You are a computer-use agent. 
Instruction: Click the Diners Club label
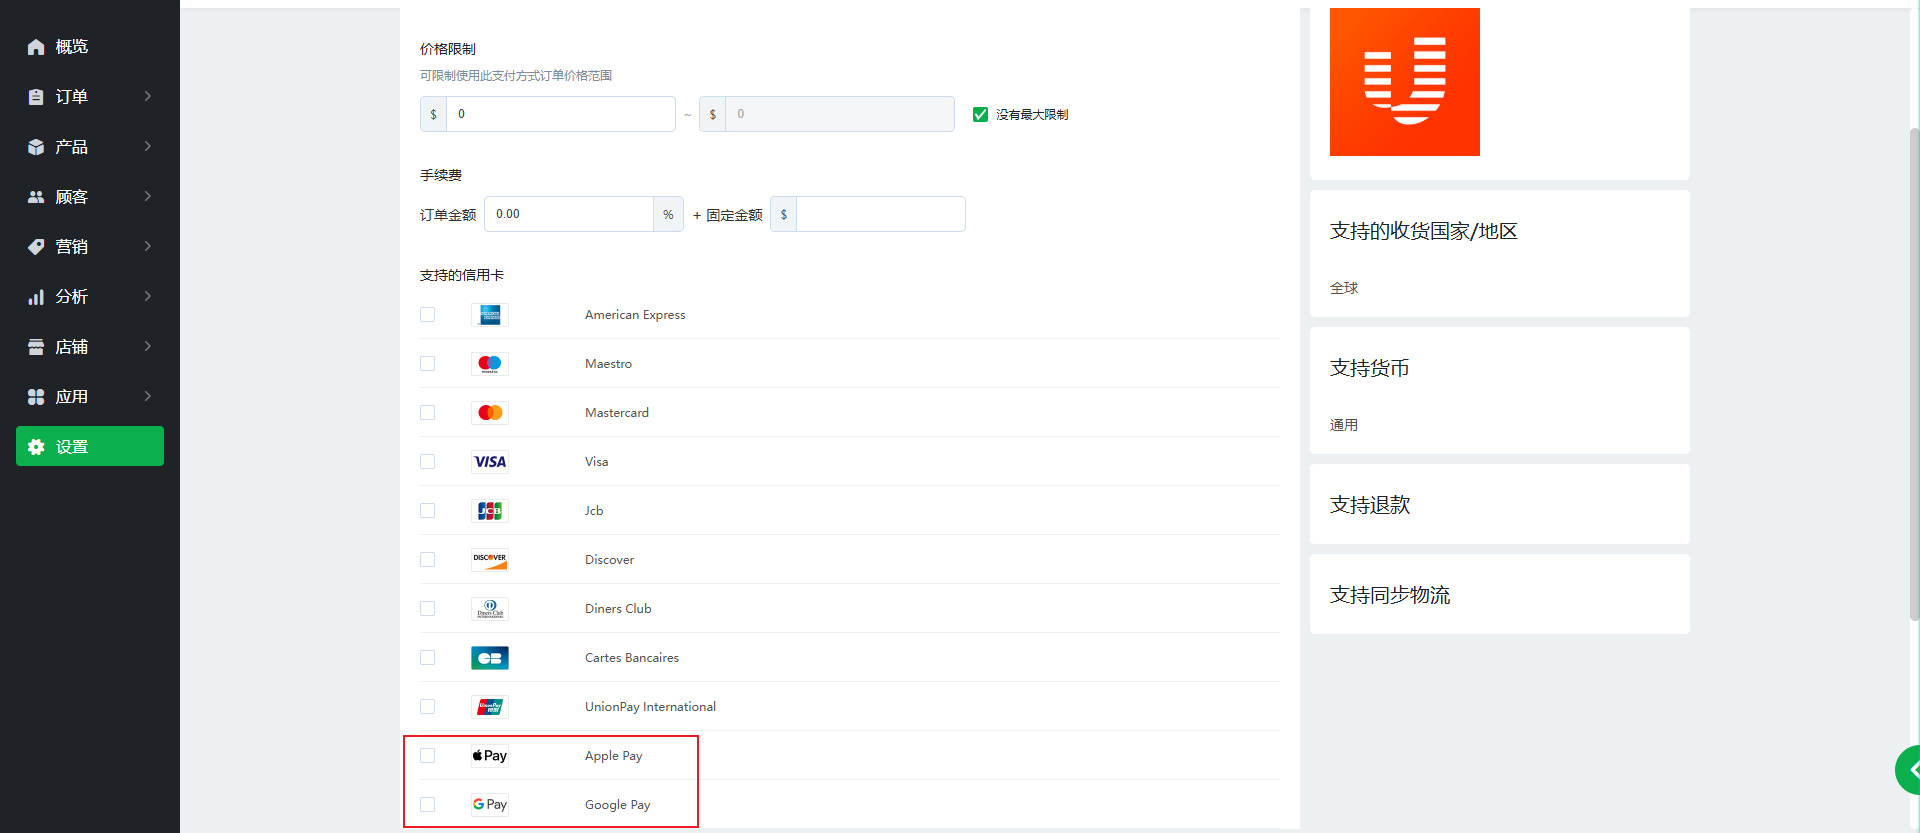pos(618,609)
